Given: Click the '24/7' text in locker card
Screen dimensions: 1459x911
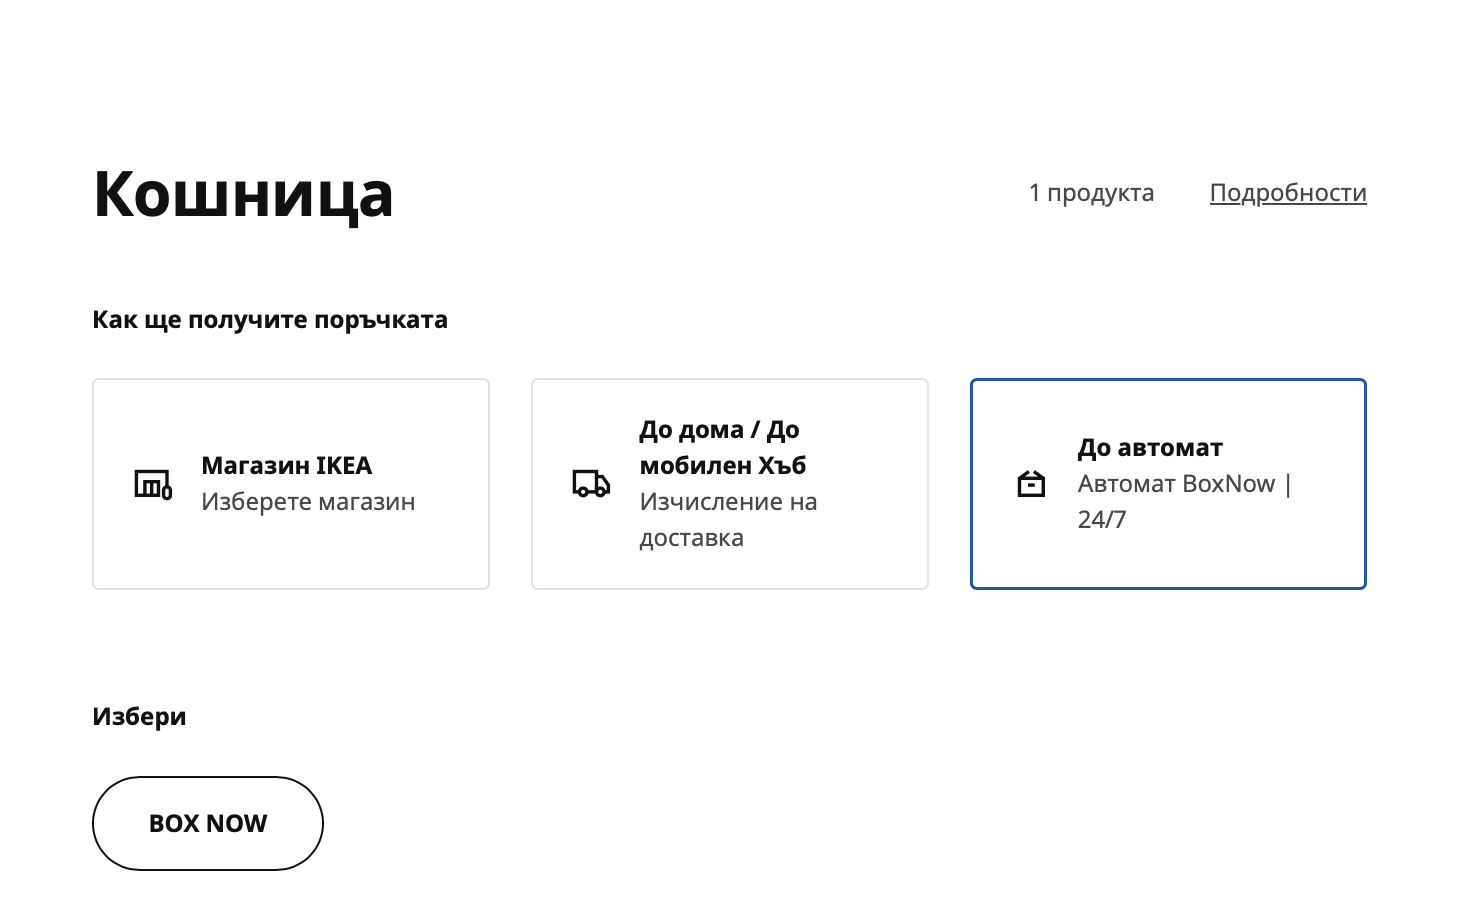Looking at the screenshot, I should 1102,520.
